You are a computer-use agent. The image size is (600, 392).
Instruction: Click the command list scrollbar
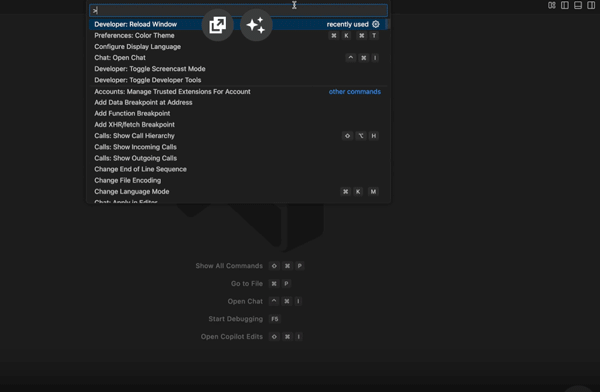(x=388, y=24)
